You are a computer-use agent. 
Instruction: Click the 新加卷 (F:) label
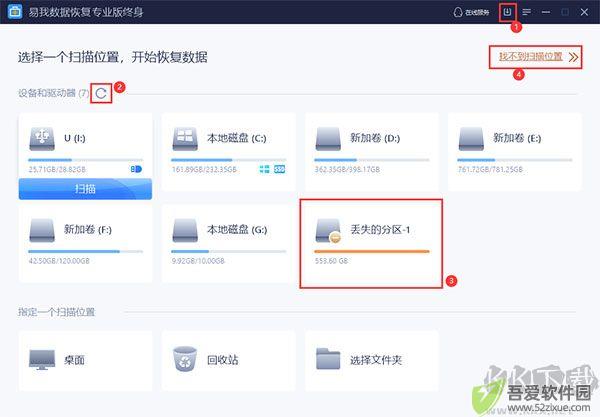tap(88, 230)
